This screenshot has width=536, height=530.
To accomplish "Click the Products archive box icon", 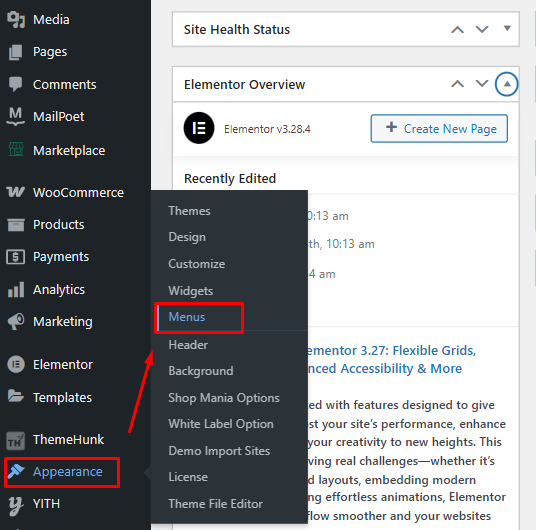I will [x=16, y=225].
